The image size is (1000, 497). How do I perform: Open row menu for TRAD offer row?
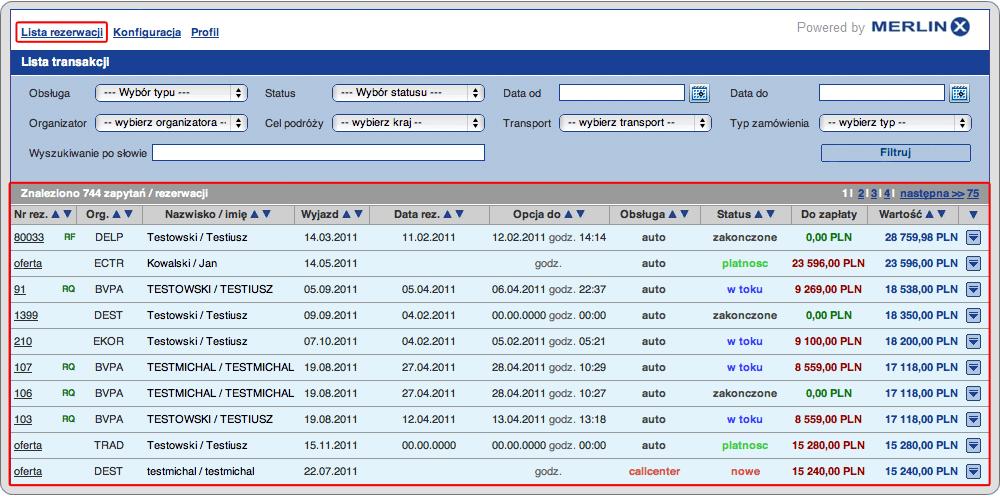(x=973, y=445)
